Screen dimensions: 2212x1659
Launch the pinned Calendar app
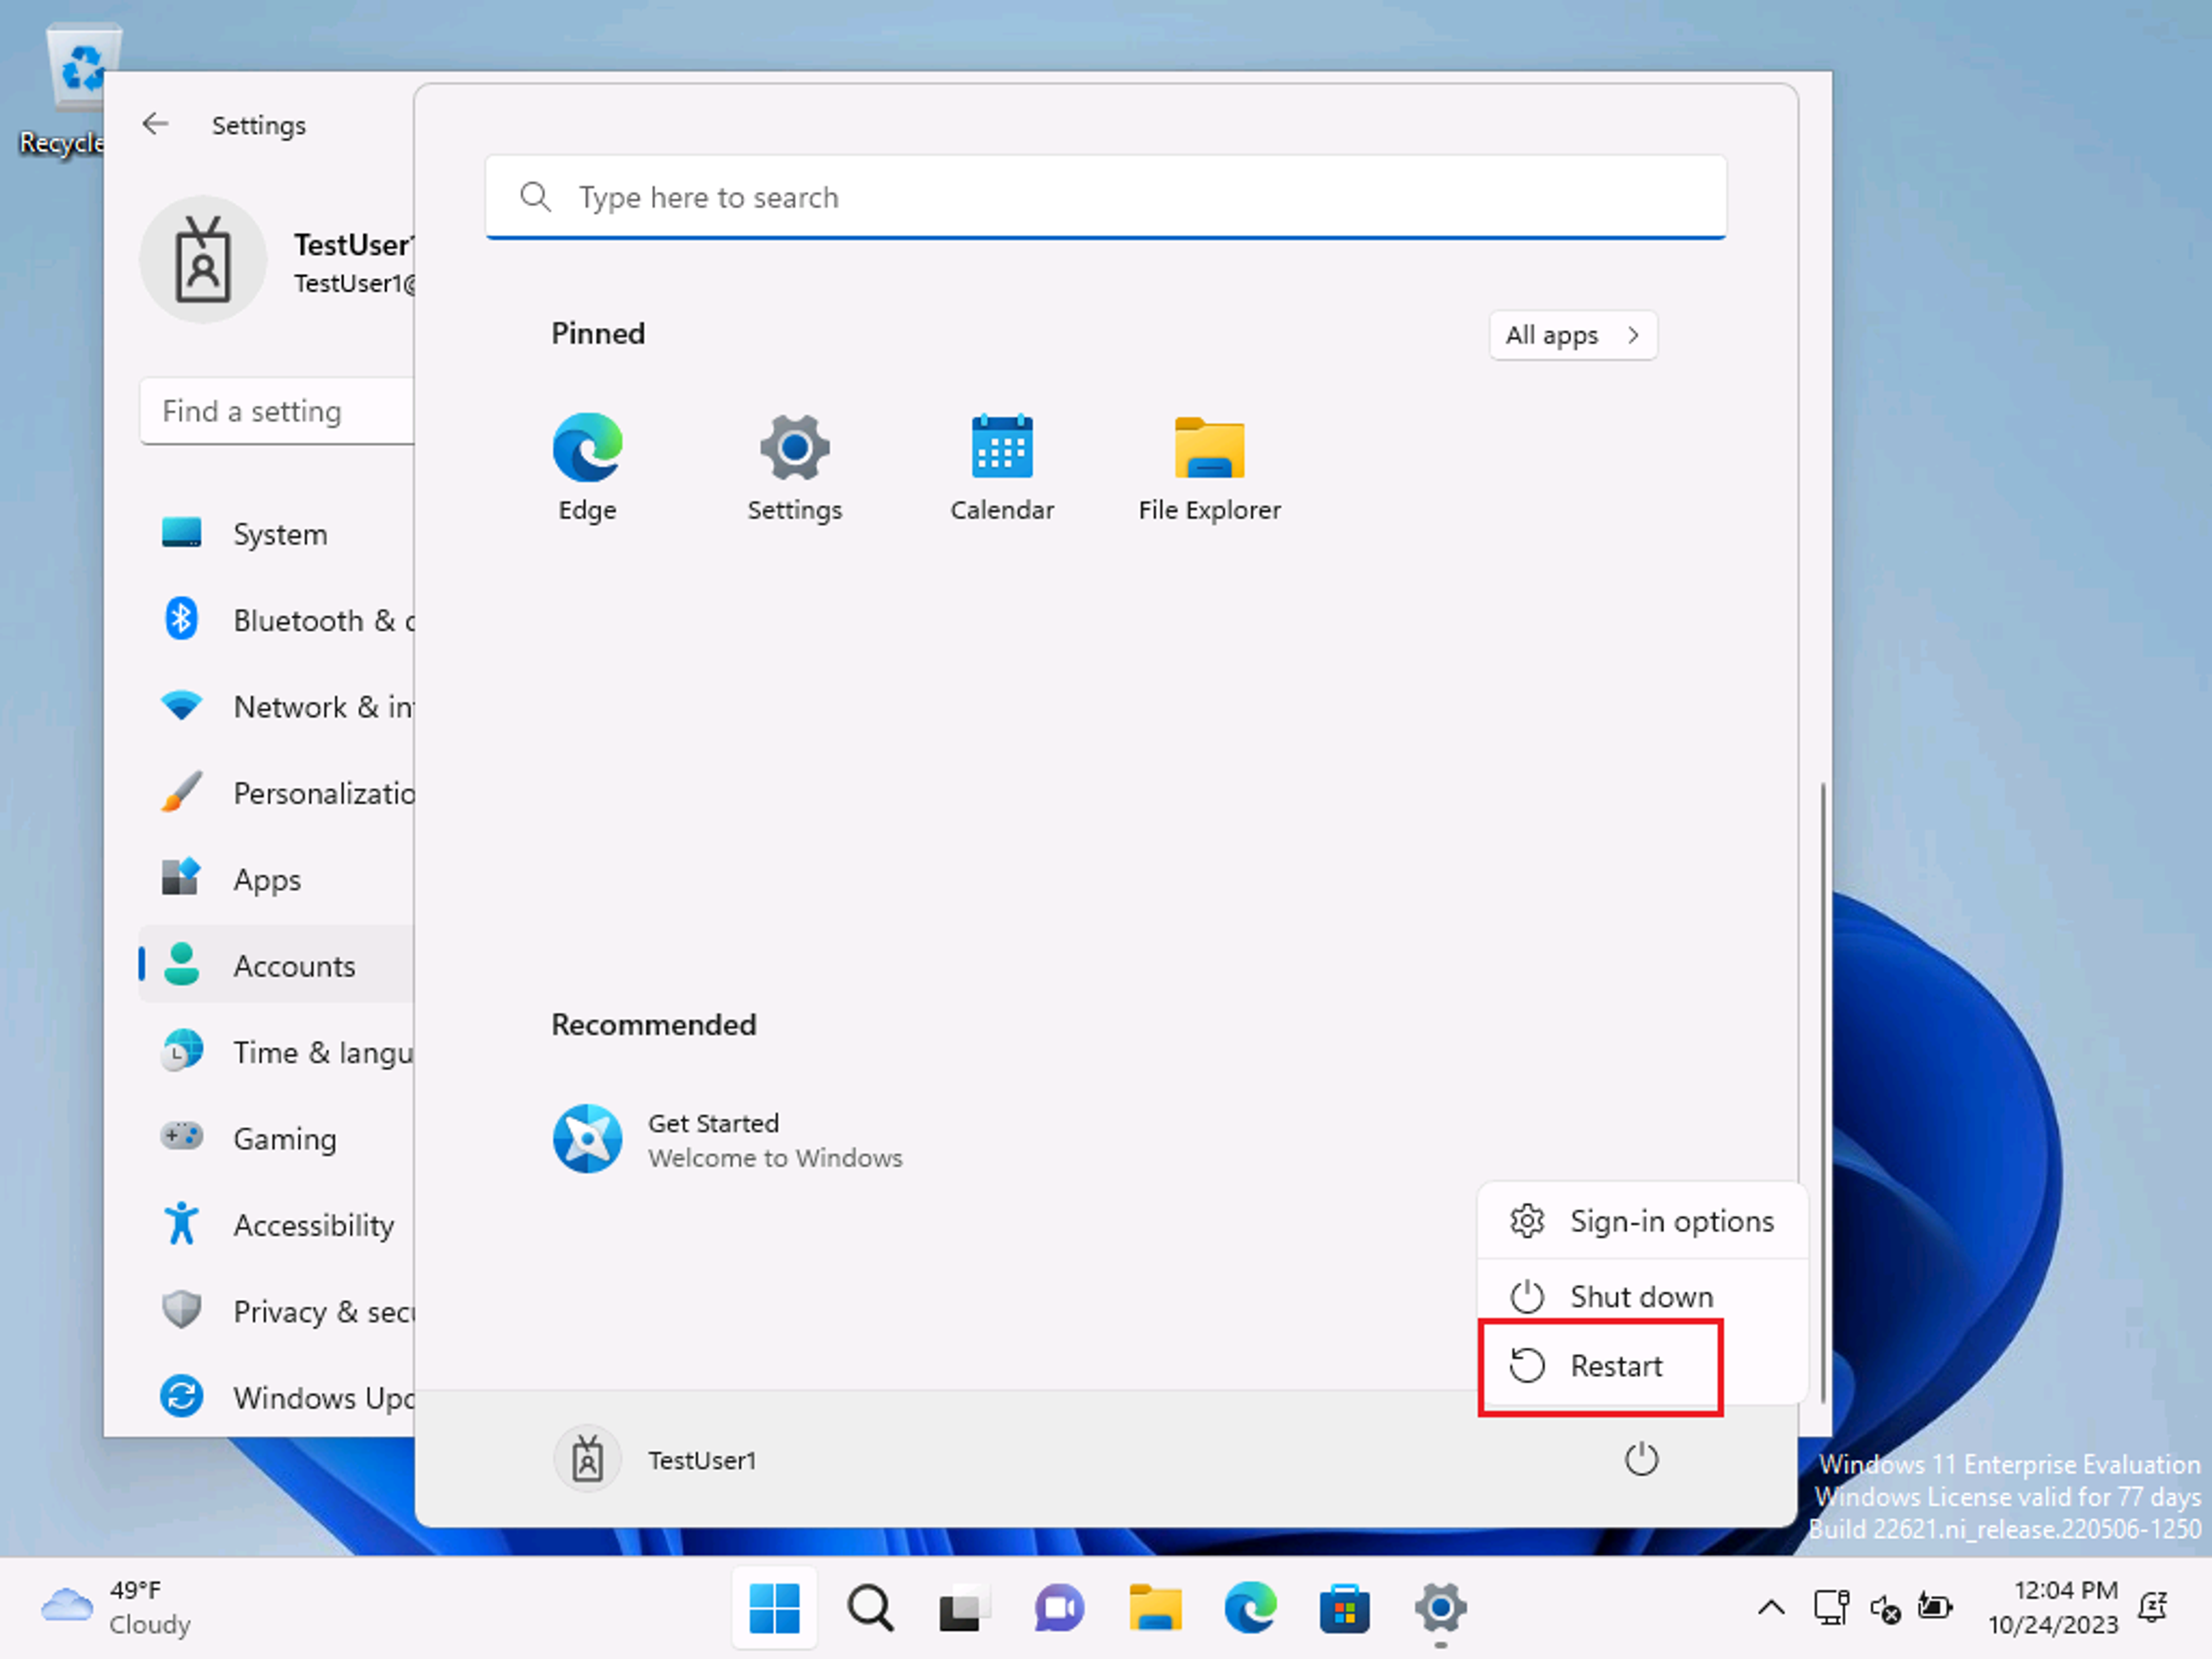(1002, 467)
